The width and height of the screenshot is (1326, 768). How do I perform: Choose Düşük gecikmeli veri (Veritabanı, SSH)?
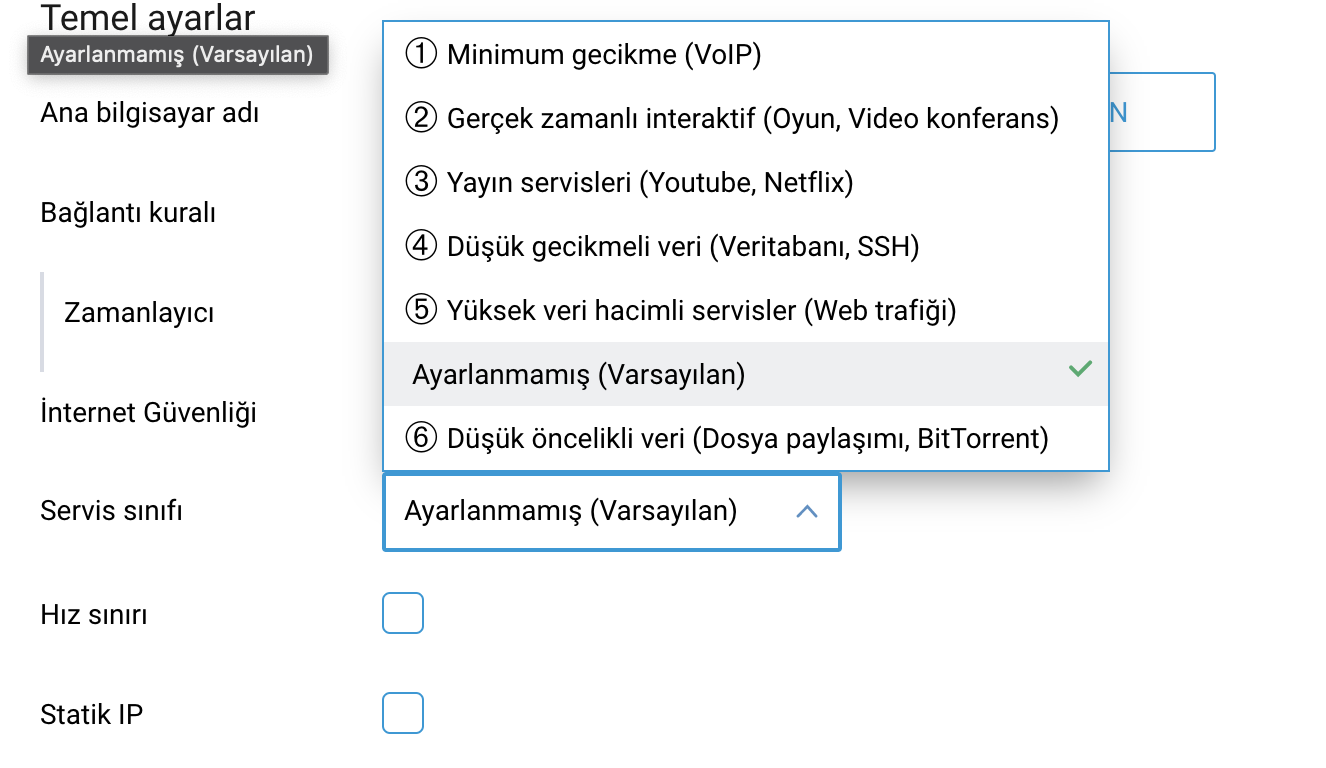pos(682,246)
